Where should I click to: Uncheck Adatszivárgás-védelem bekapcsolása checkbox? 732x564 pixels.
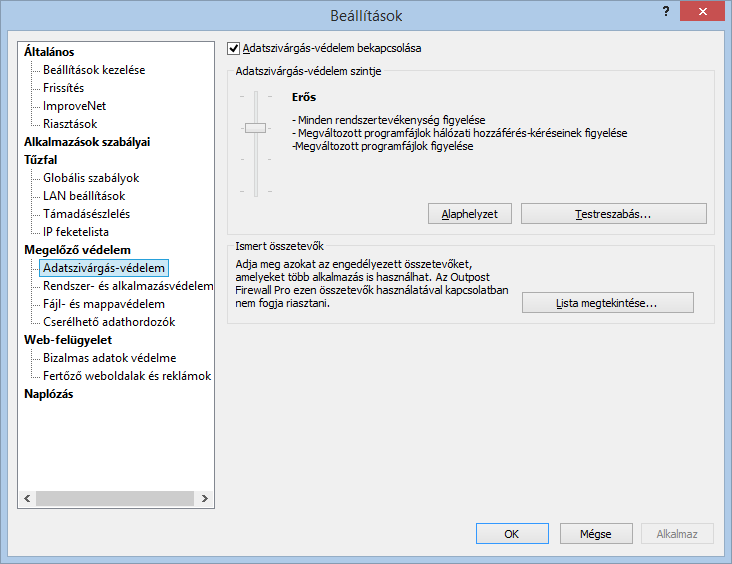click(x=233, y=48)
